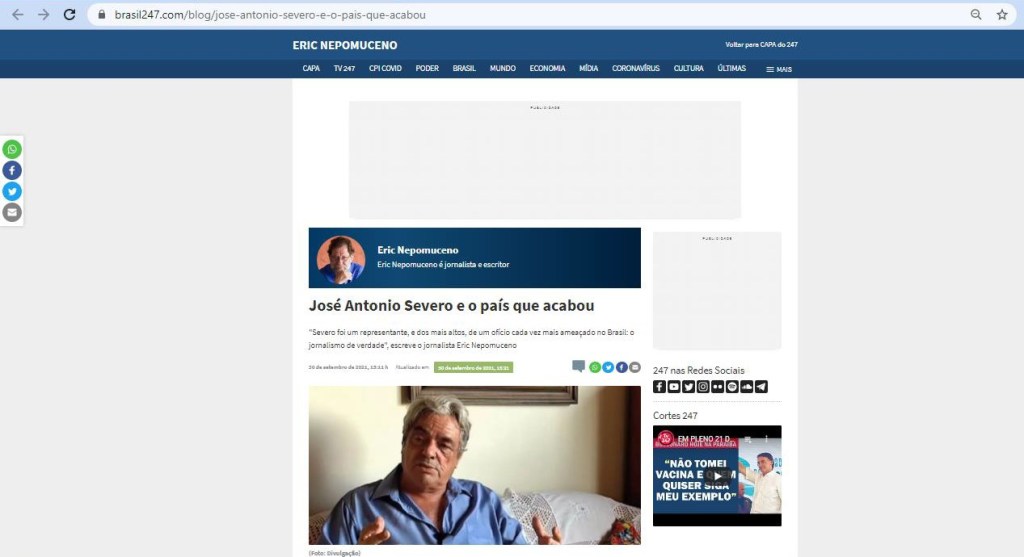The image size is (1024, 557).
Task: Open 247's SoundCloud icon
Action: (747, 387)
